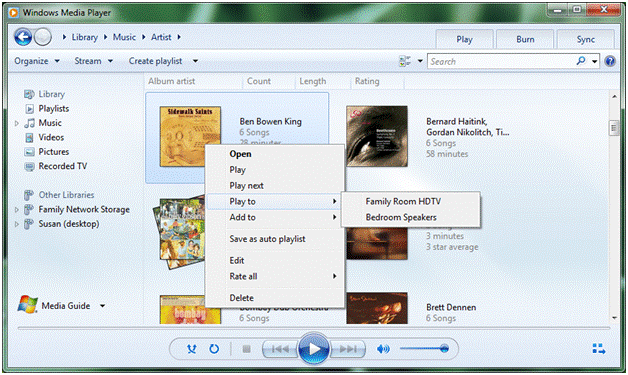The width and height of the screenshot is (628, 375).
Task: Click Library in breadcrumb path
Action: coord(85,37)
